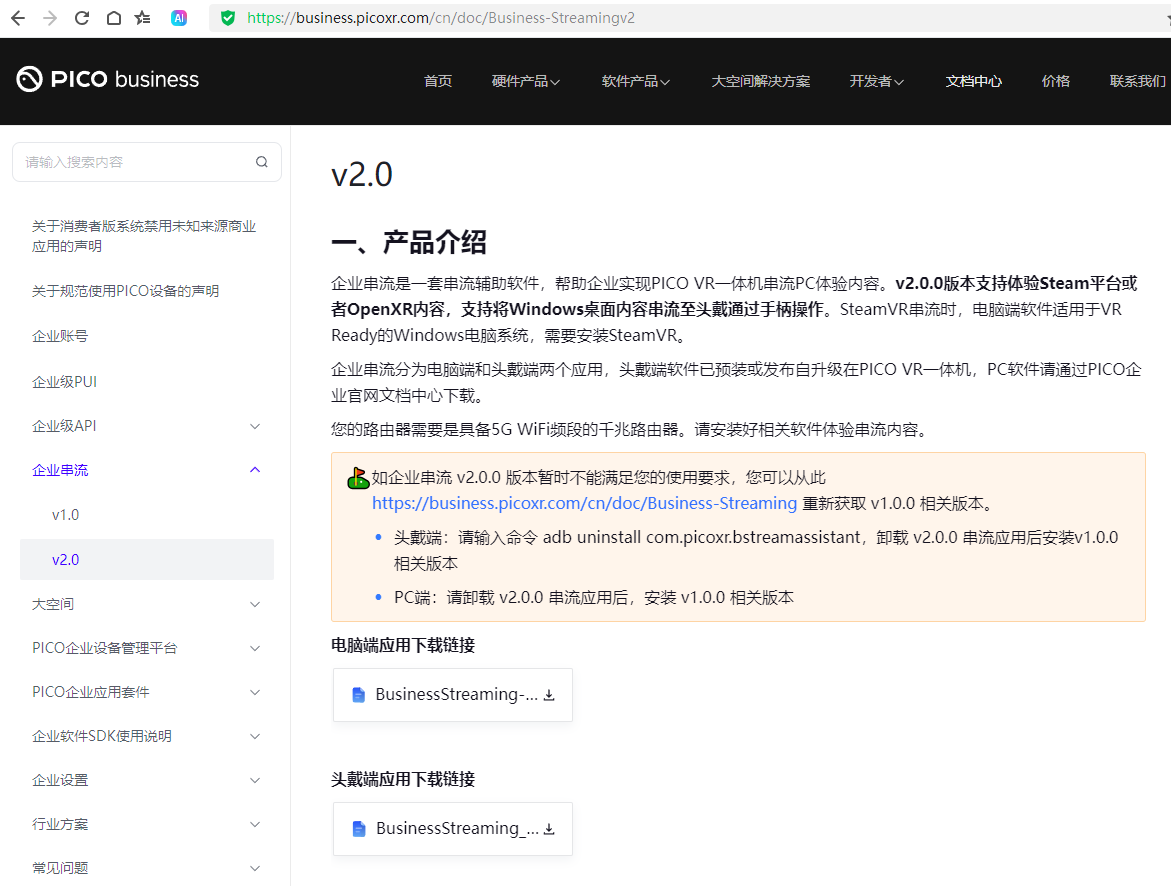
Task: Click the PICO business logo
Action: [108, 79]
